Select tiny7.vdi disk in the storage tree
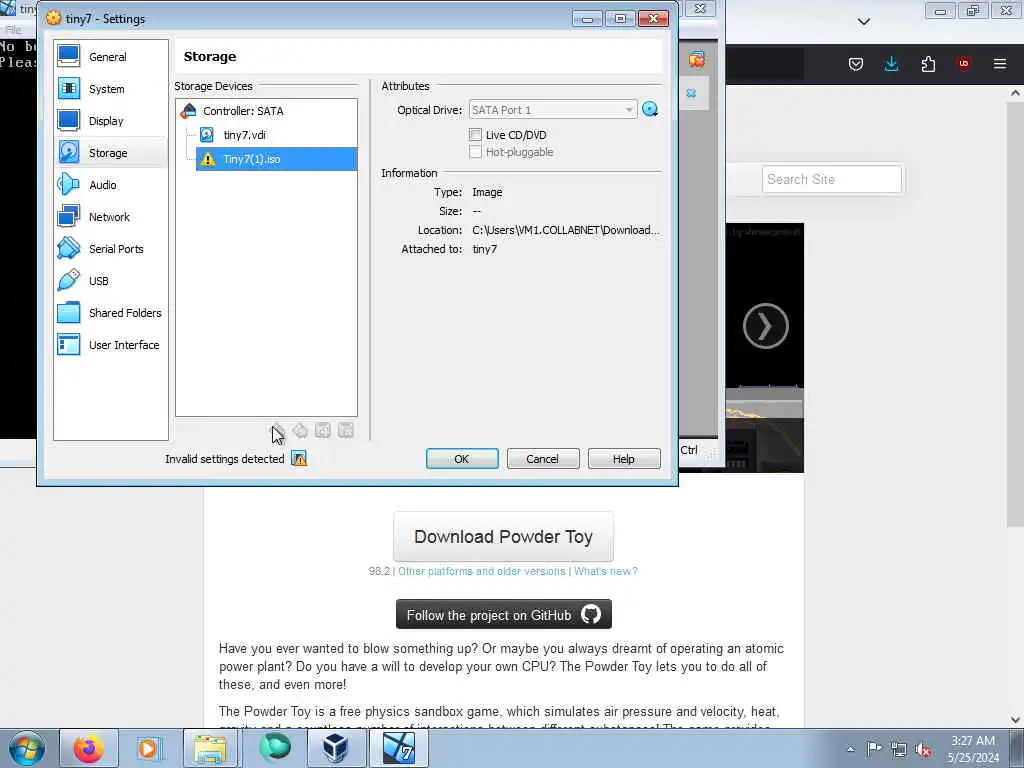The image size is (1024, 768). [x=276, y=135]
